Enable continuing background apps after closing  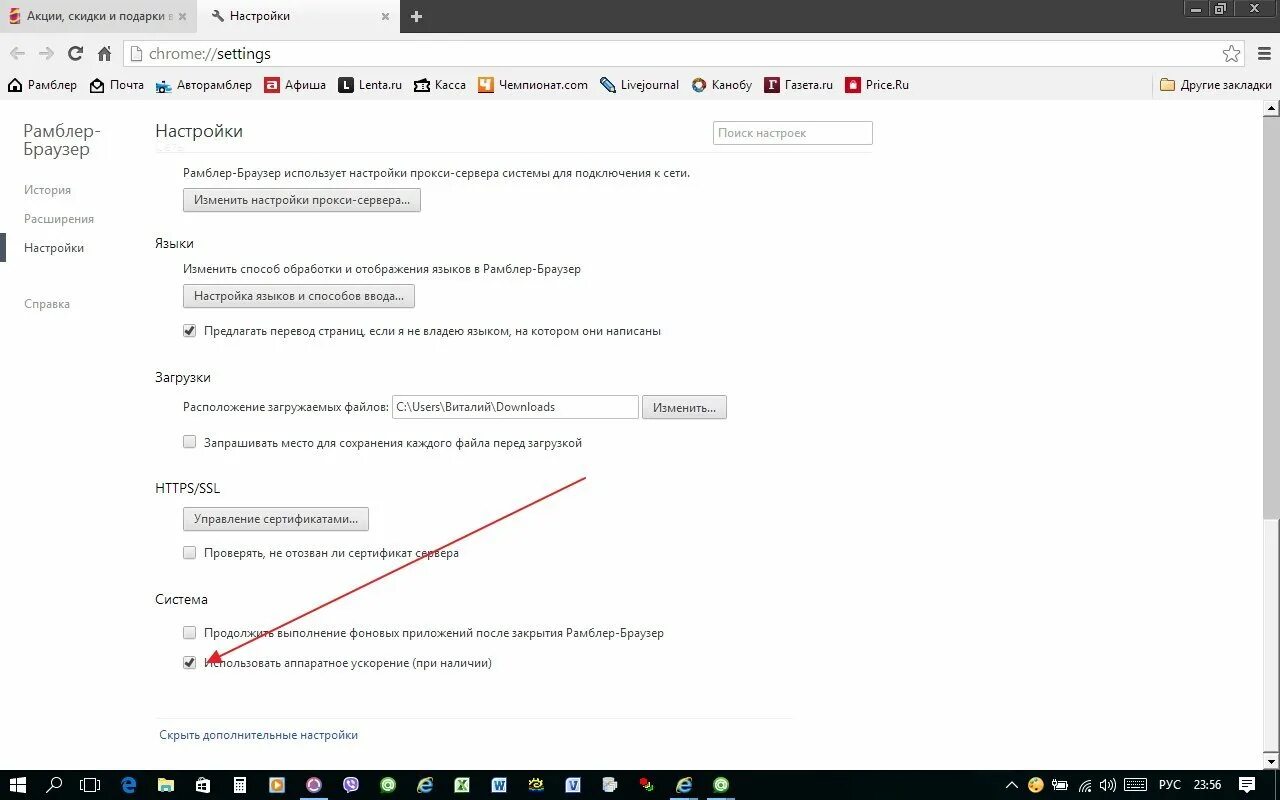(x=189, y=633)
